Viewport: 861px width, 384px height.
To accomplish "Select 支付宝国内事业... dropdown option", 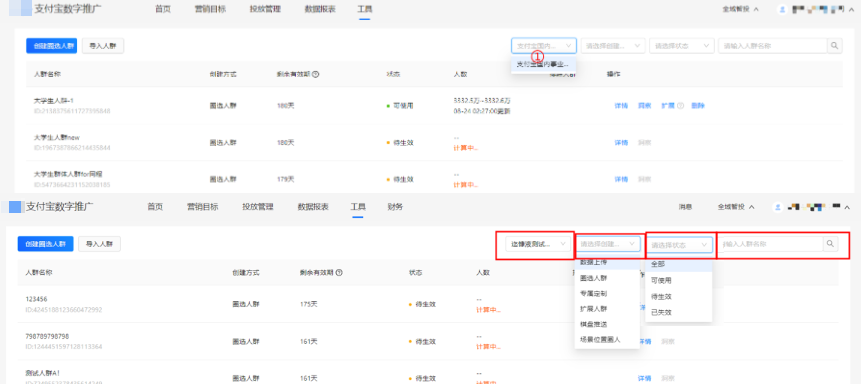I will [544, 64].
